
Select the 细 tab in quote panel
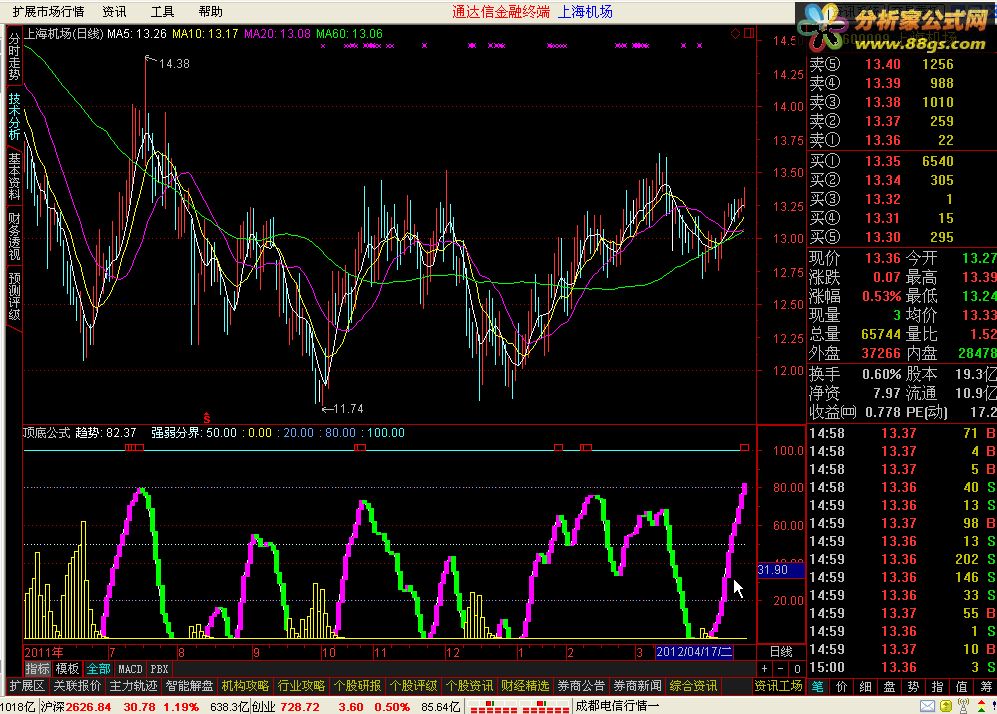[865, 687]
